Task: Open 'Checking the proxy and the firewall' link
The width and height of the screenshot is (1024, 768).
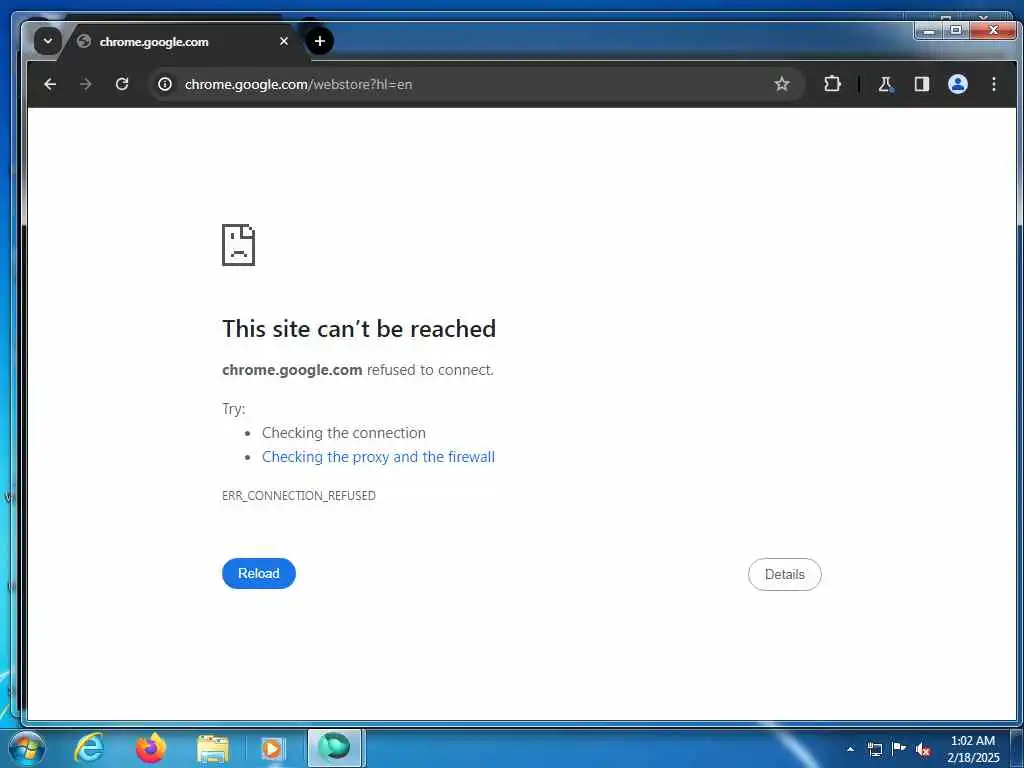Action: (x=378, y=457)
